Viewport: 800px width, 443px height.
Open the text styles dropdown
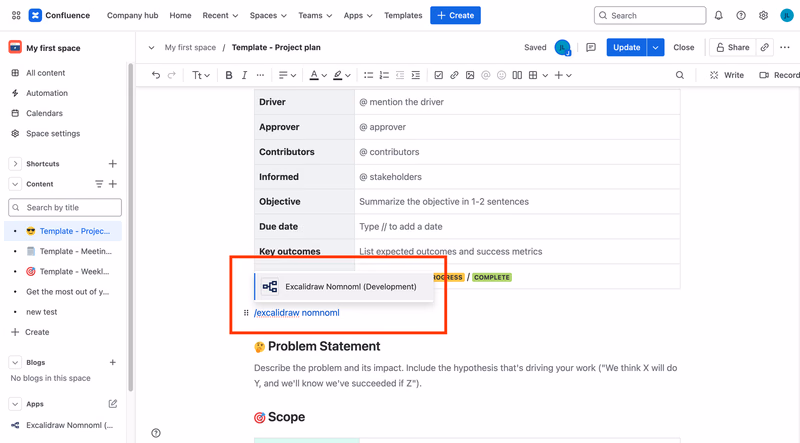coord(201,75)
